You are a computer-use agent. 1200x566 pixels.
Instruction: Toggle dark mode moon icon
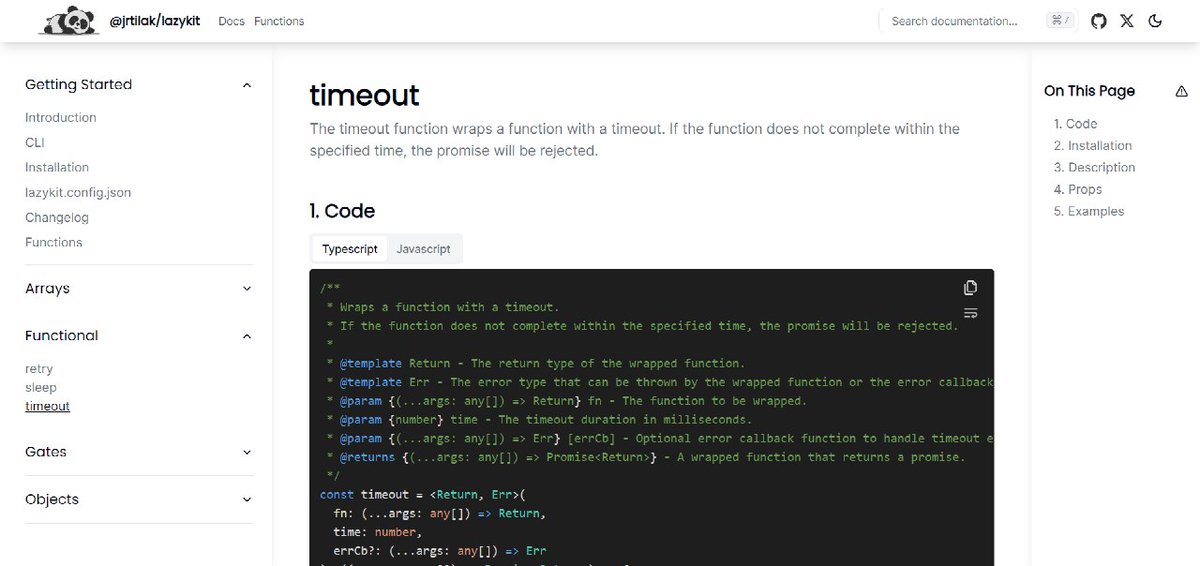tap(1155, 21)
